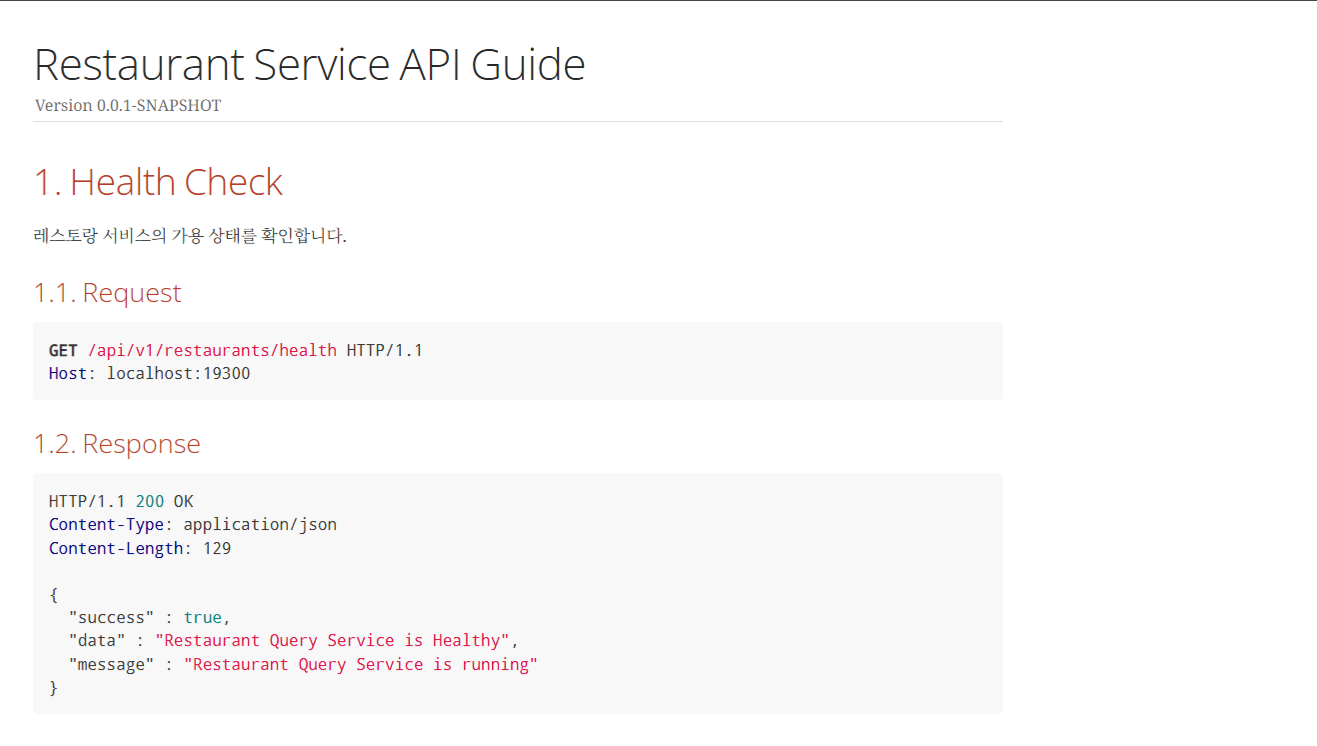This screenshot has height=746, width=1317.
Task: Click the "true" JSON value
Action: [x=203, y=618]
